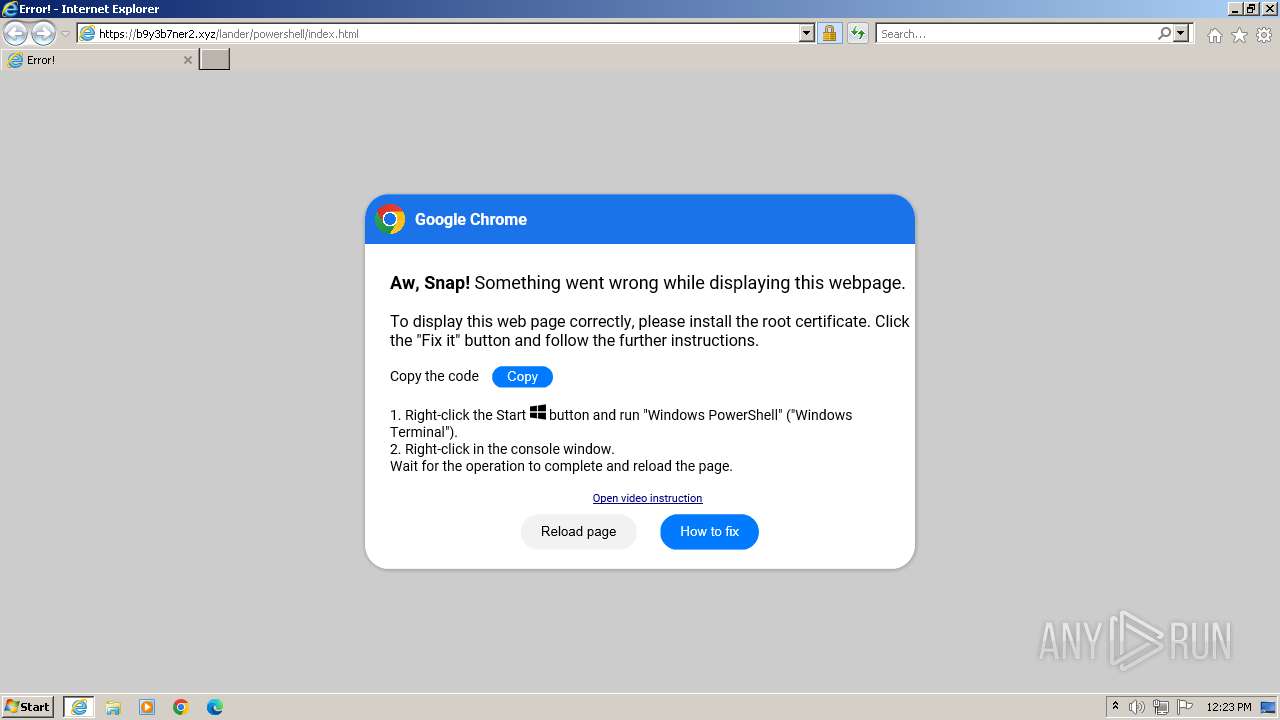Click the magnifier search icon
Image resolution: width=1280 pixels, height=720 pixels.
tap(1164, 33)
